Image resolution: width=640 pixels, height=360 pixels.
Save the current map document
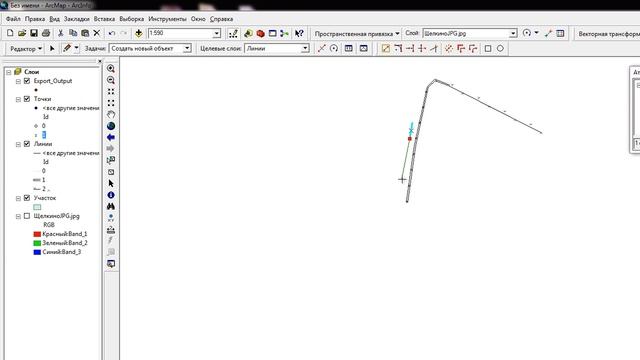pos(34,33)
